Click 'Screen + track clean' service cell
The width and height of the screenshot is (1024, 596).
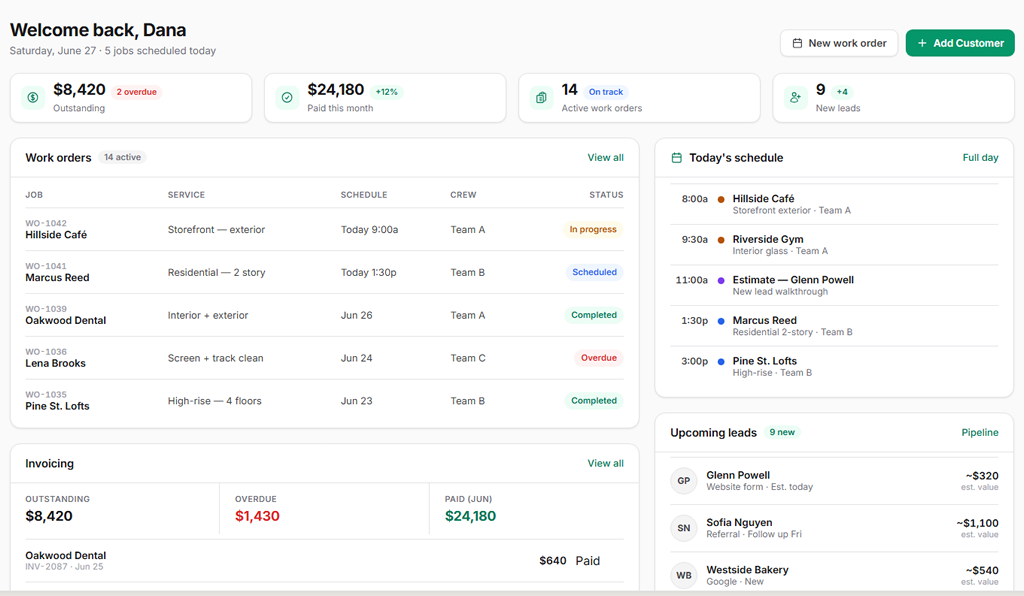click(216, 358)
